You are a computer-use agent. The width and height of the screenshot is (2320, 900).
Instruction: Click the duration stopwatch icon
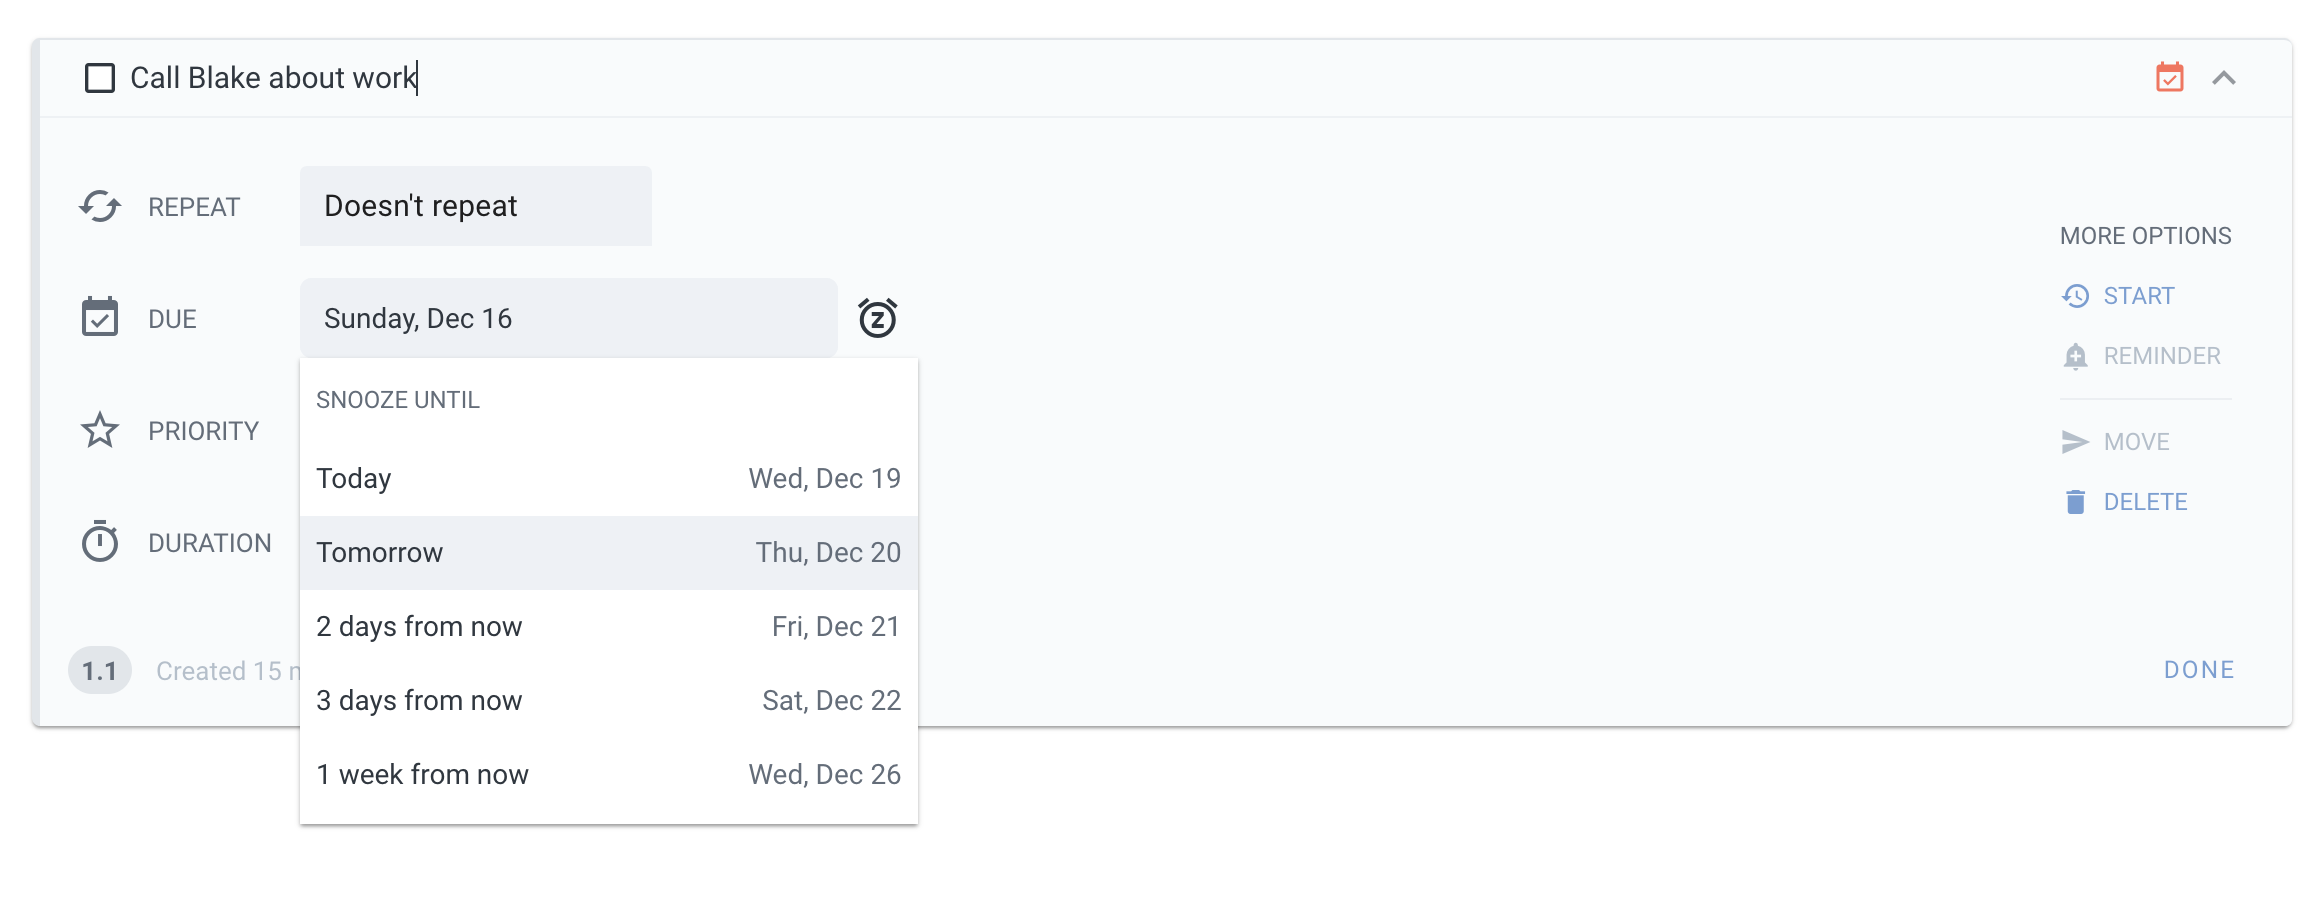click(x=99, y=542)
